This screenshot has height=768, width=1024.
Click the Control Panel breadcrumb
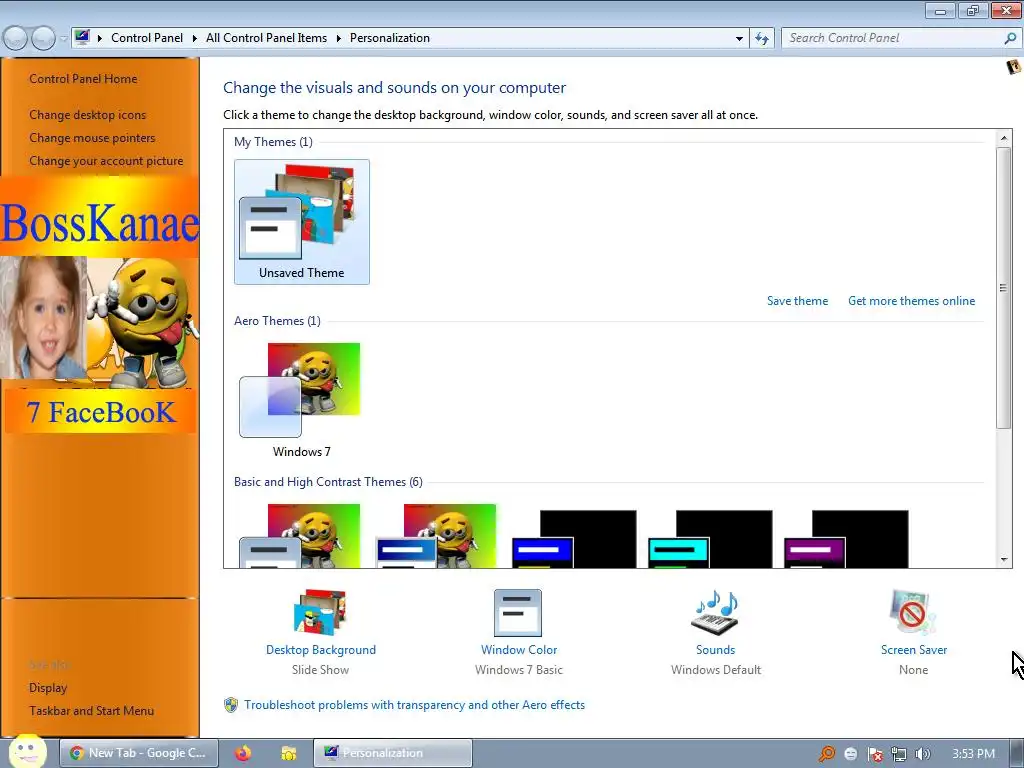(x=147, y=38)
